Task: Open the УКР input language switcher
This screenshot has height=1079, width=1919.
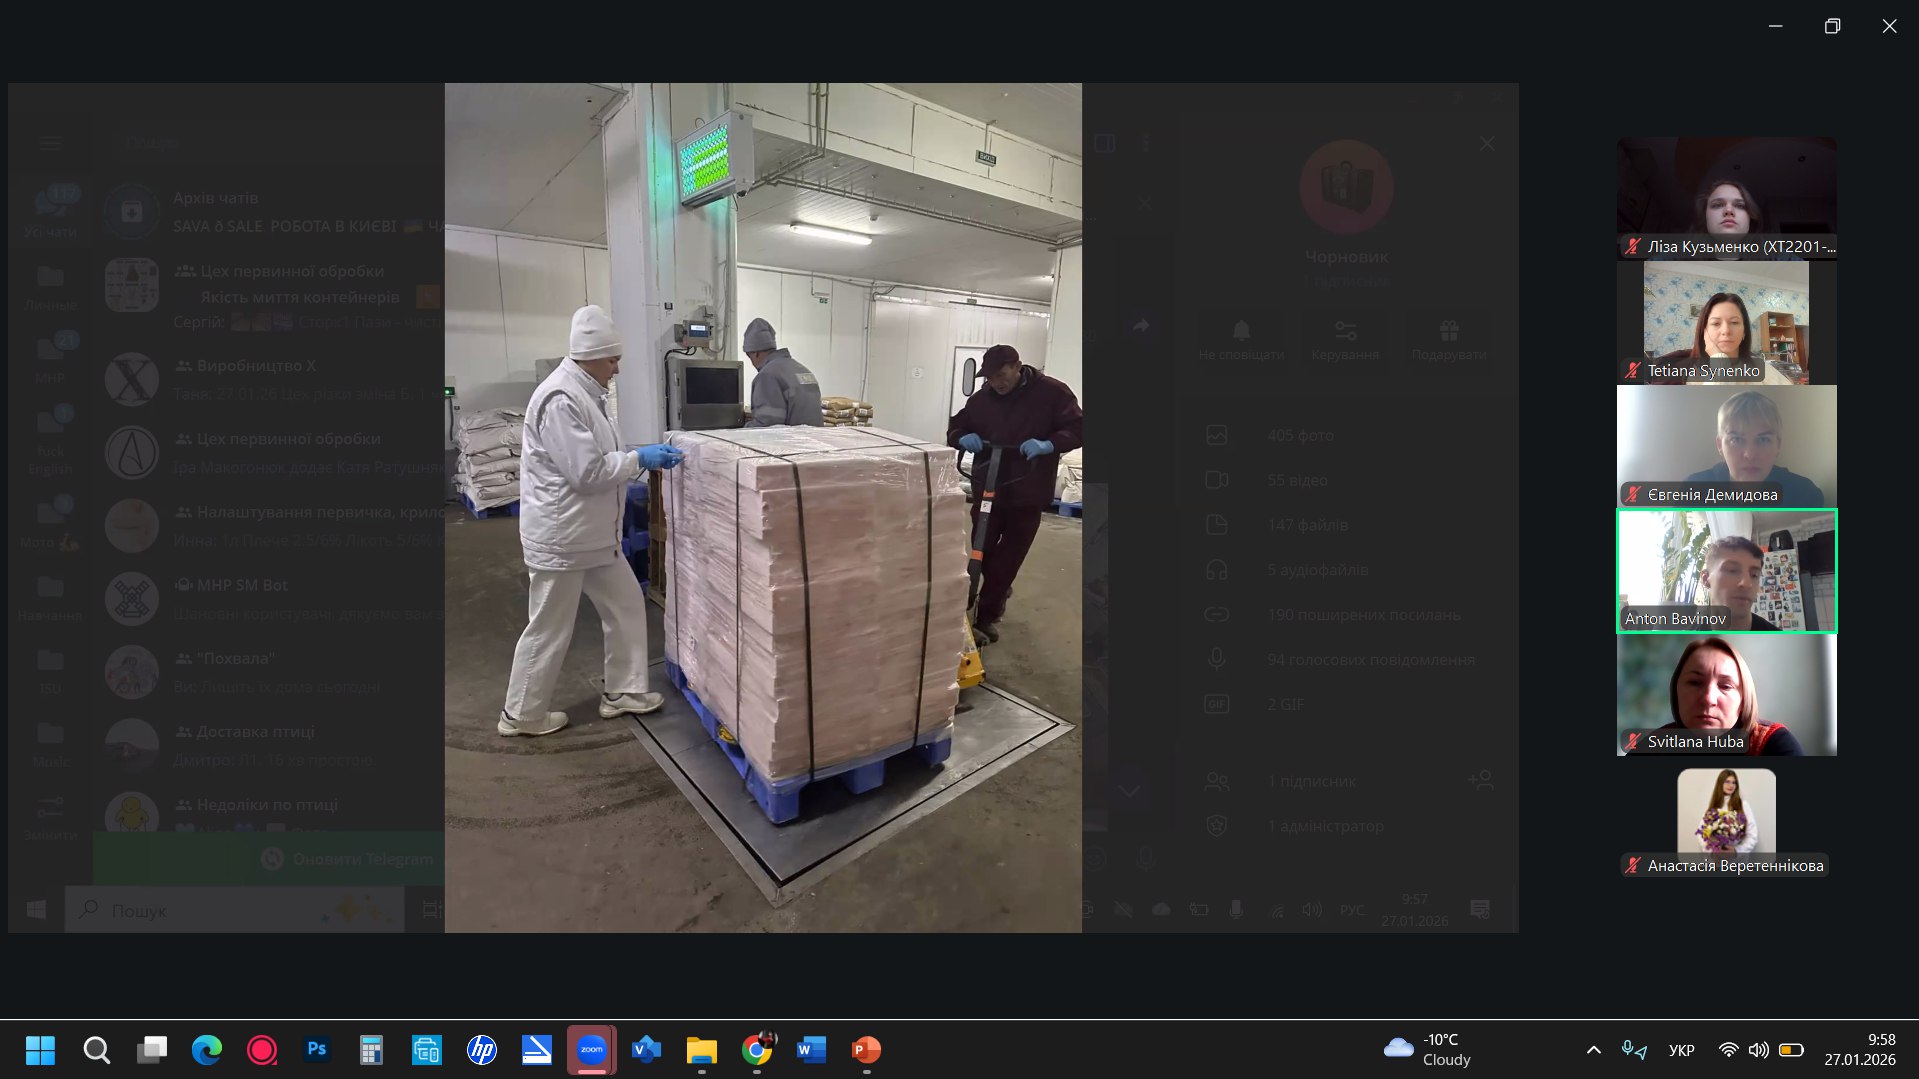Action: (1681, 1050)
